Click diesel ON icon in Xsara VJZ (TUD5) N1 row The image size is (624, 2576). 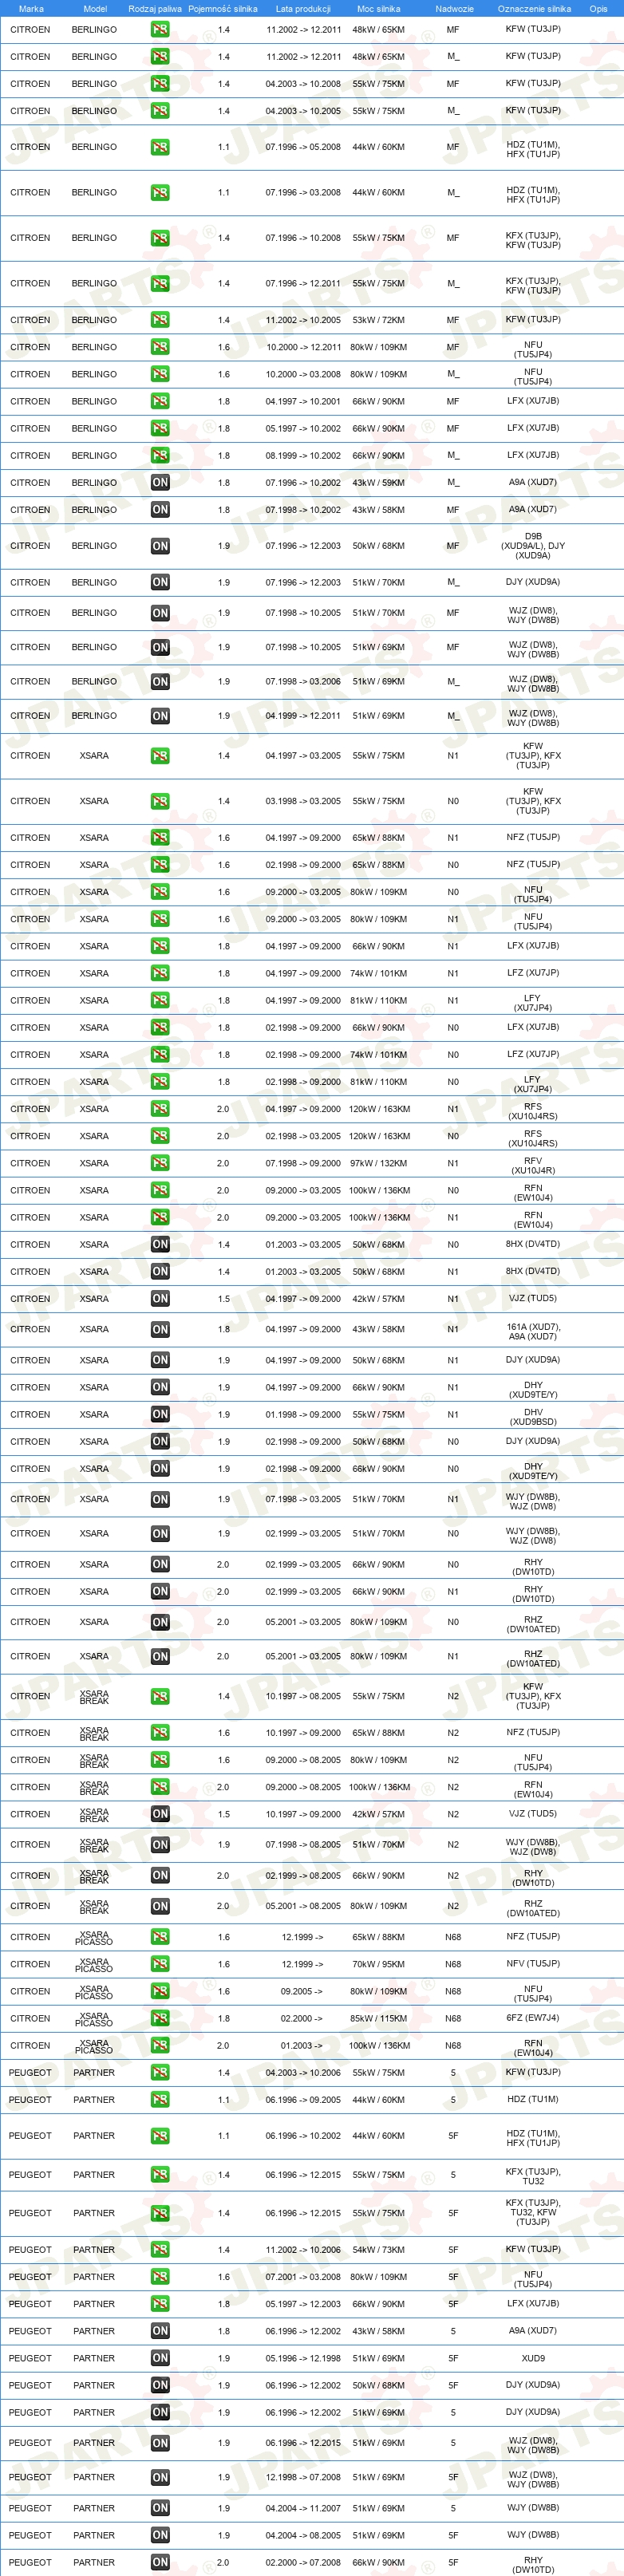pos(160,1298)
